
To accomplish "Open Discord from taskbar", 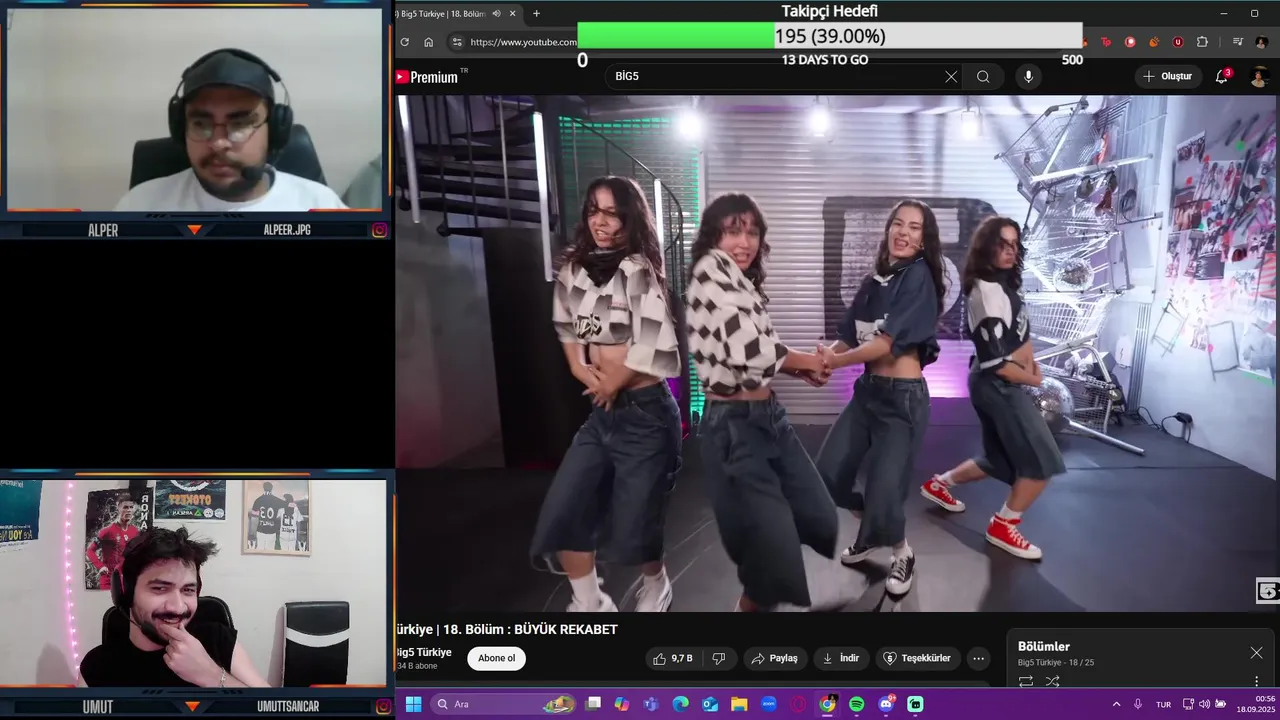I will [886, 704].
